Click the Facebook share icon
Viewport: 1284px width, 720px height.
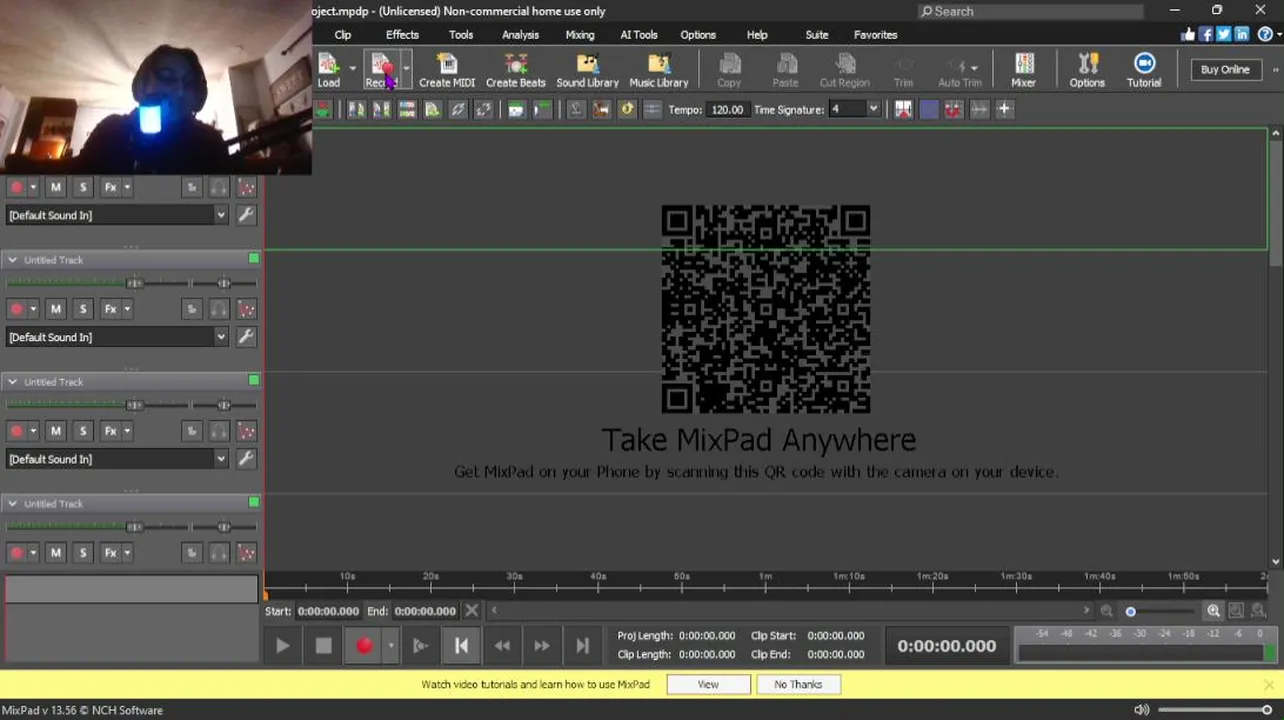point(1206,34)
